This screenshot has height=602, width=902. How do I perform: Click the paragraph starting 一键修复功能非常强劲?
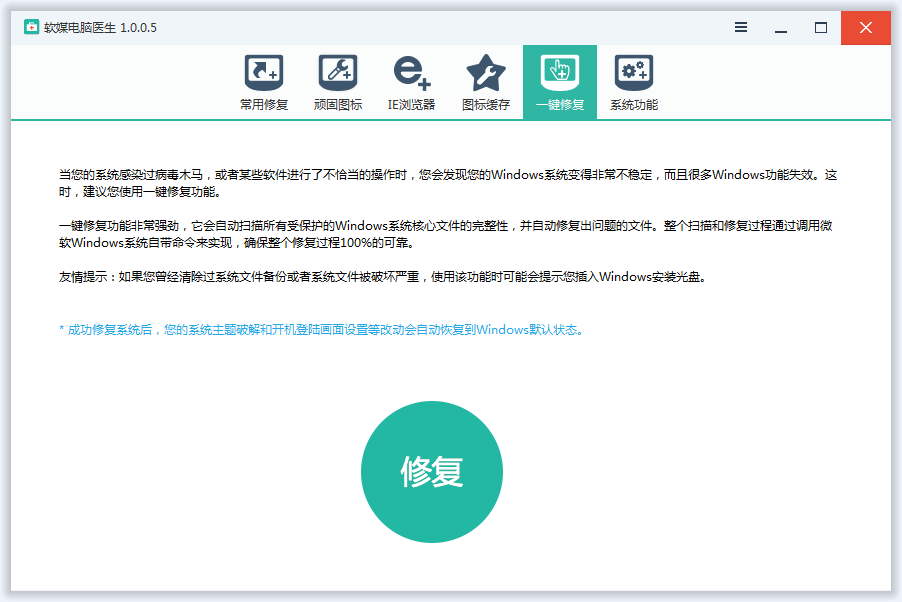[x=446, y=234]
